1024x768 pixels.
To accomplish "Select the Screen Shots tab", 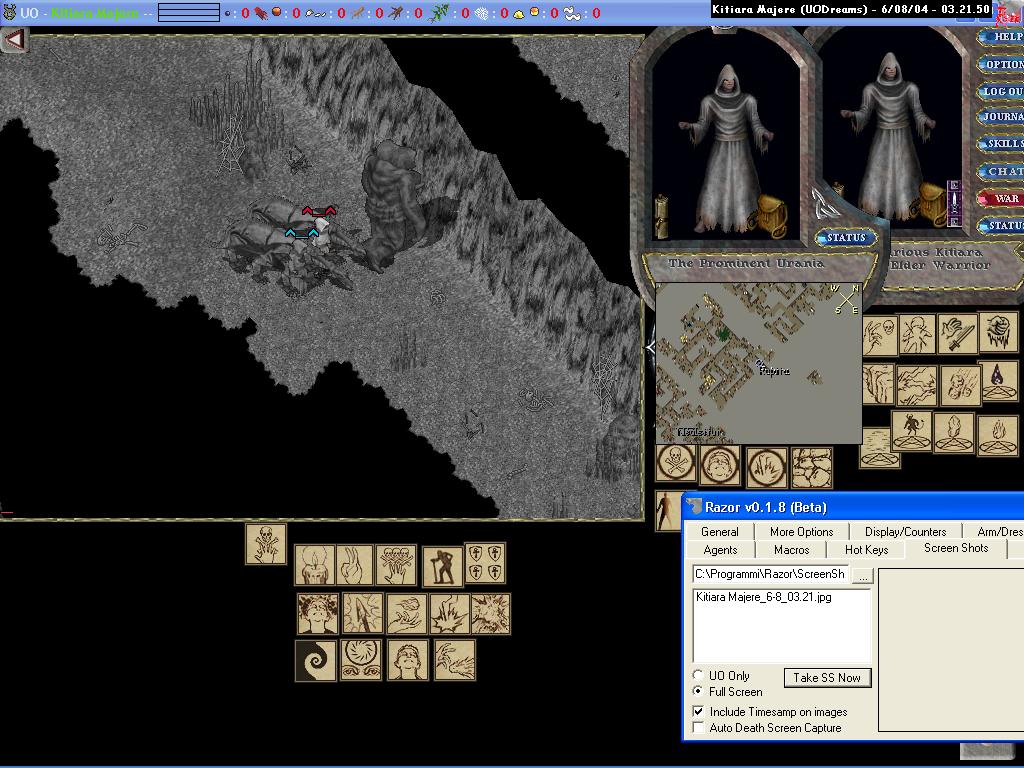I will (x=956, y=549).
